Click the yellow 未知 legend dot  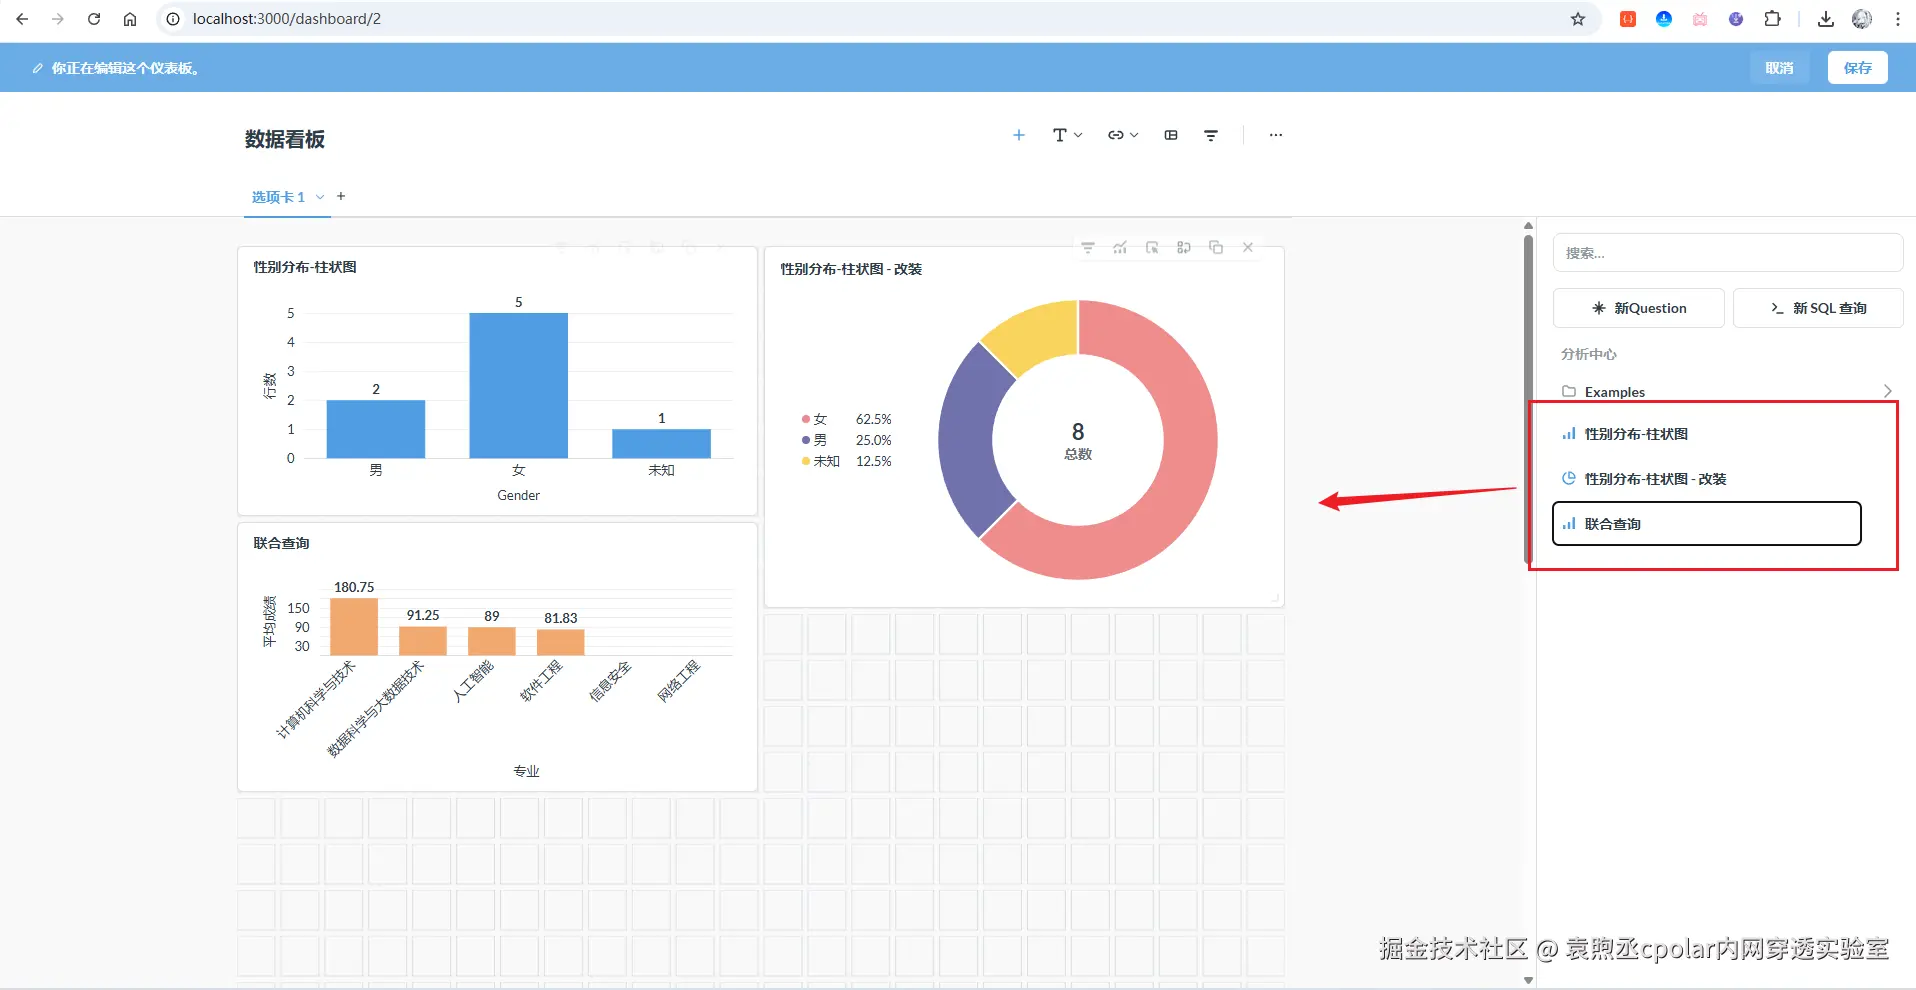point(806,461)
